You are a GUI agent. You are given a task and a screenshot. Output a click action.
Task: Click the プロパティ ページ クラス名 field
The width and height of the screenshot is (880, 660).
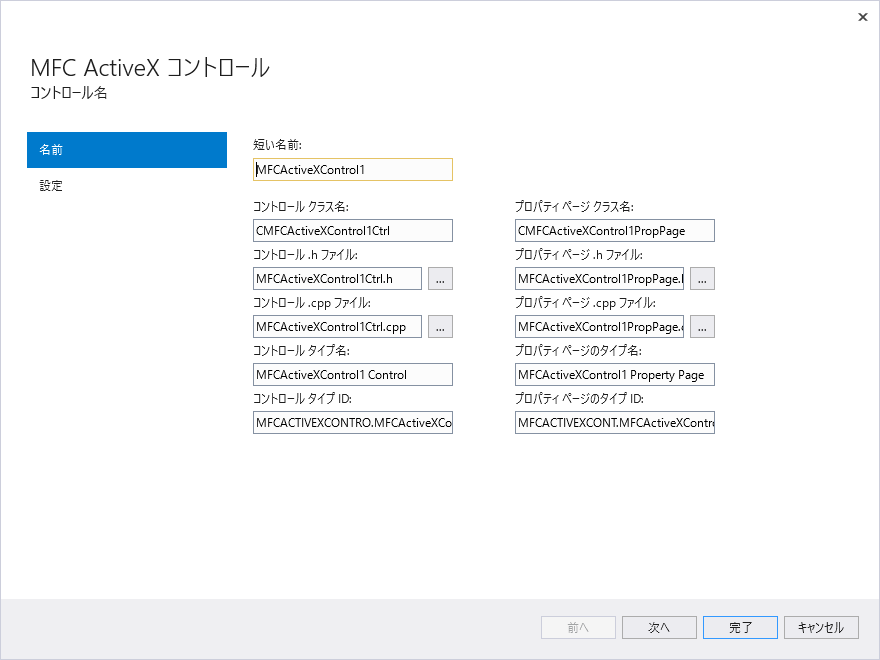click(x=614, y=230)
